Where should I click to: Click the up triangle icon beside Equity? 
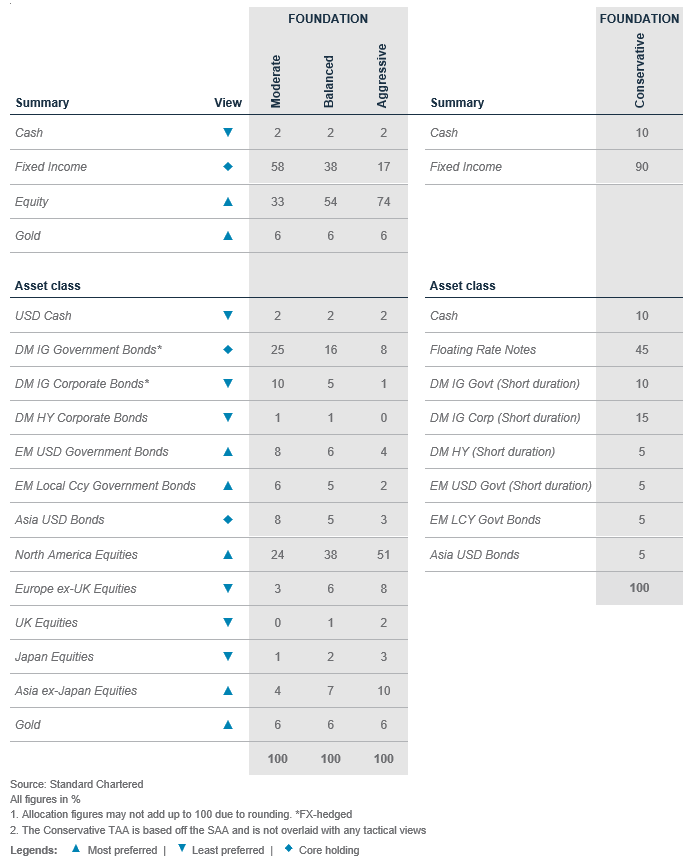[x=228, y=202]
